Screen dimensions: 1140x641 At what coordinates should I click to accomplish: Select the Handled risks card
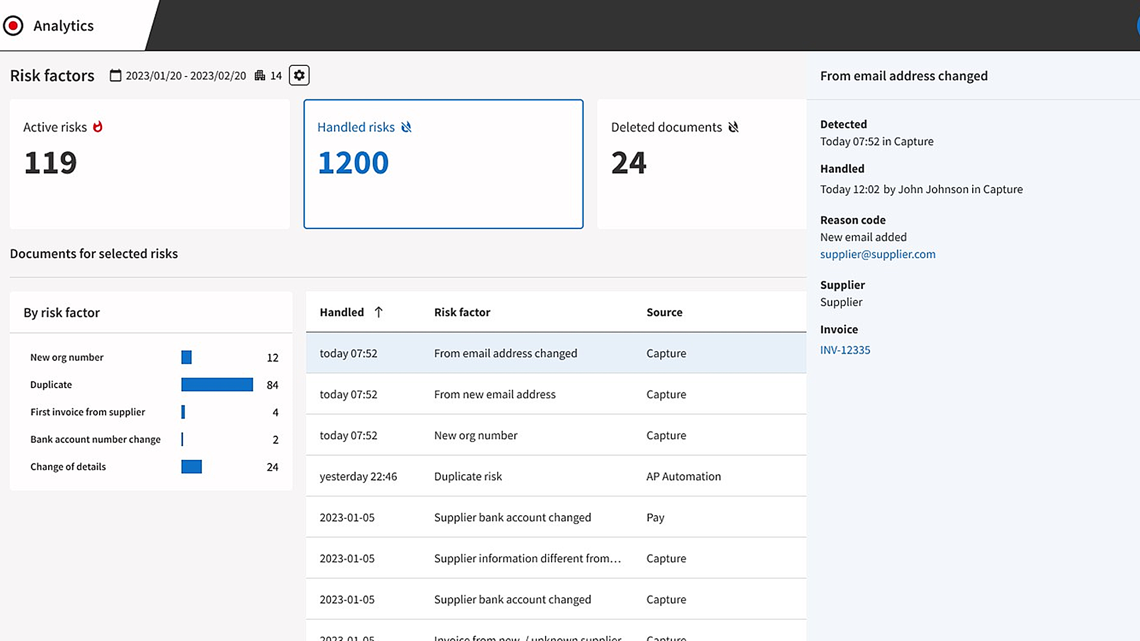443,164
